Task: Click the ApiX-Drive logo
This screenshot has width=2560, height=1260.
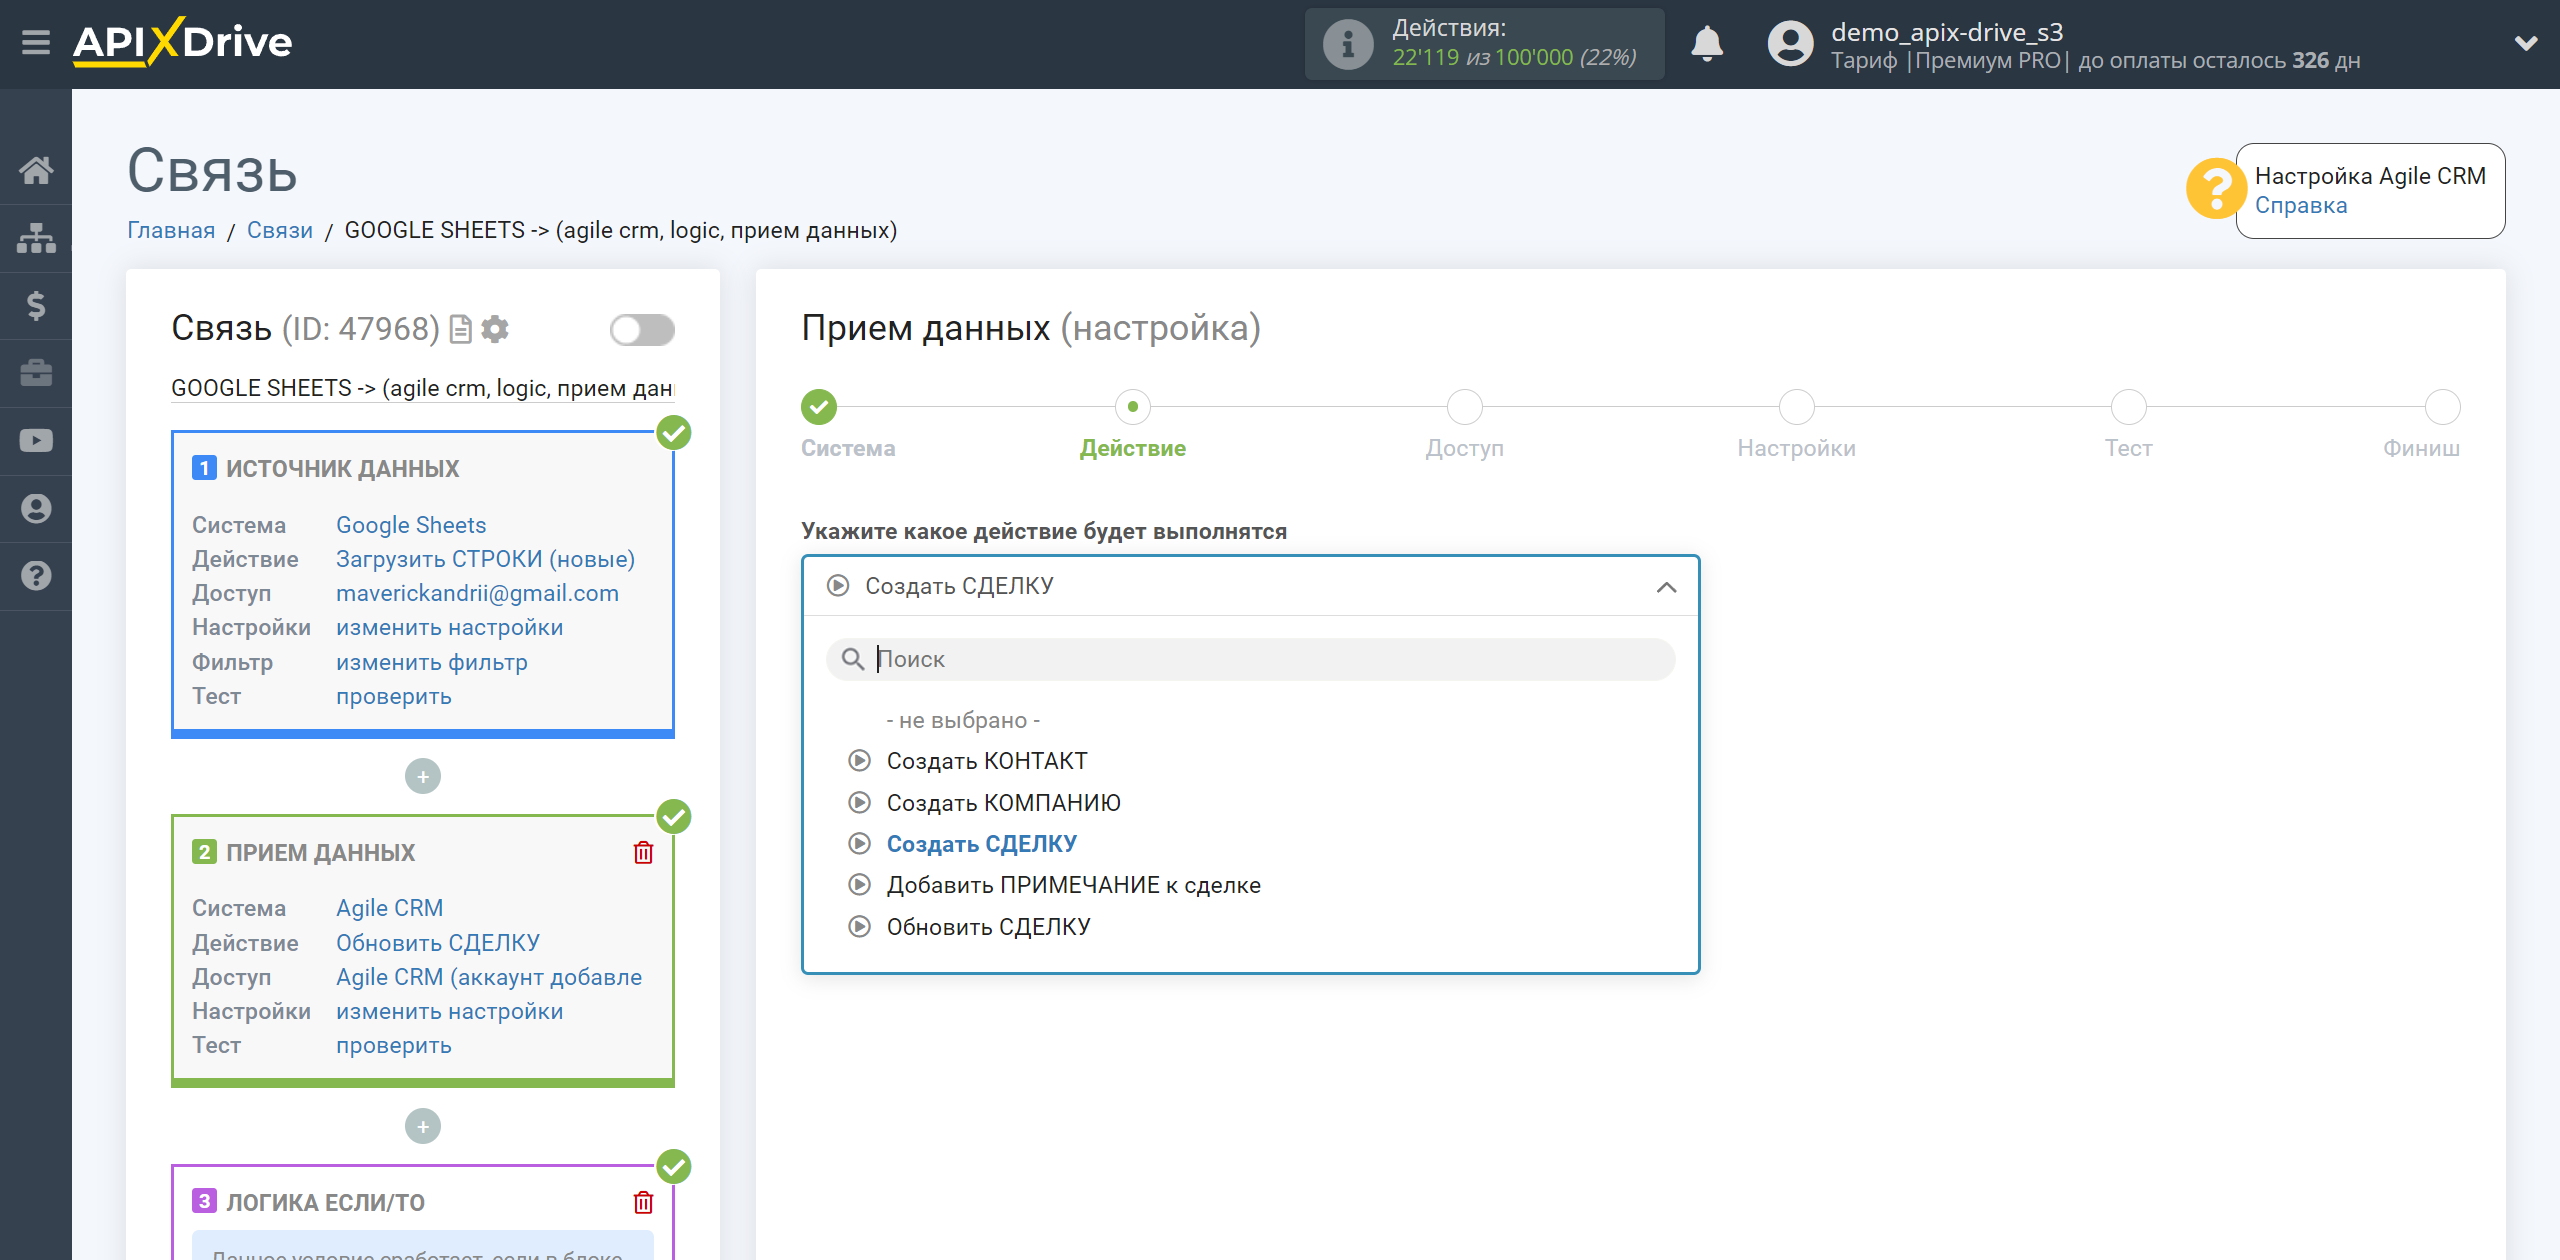Action: pos(183,43)
